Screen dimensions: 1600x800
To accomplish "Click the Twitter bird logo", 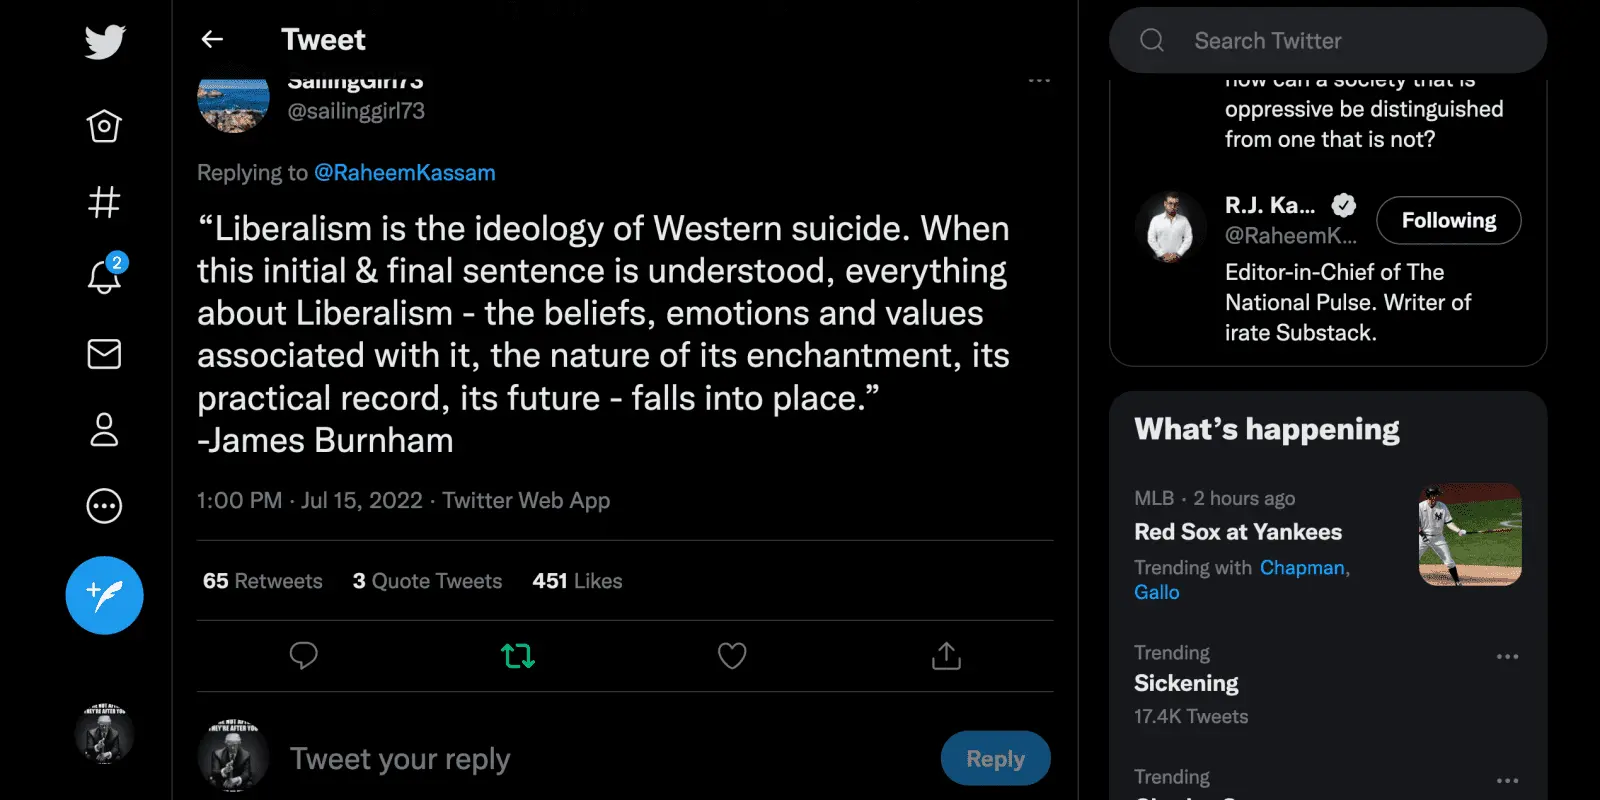I will coord(105,42).
